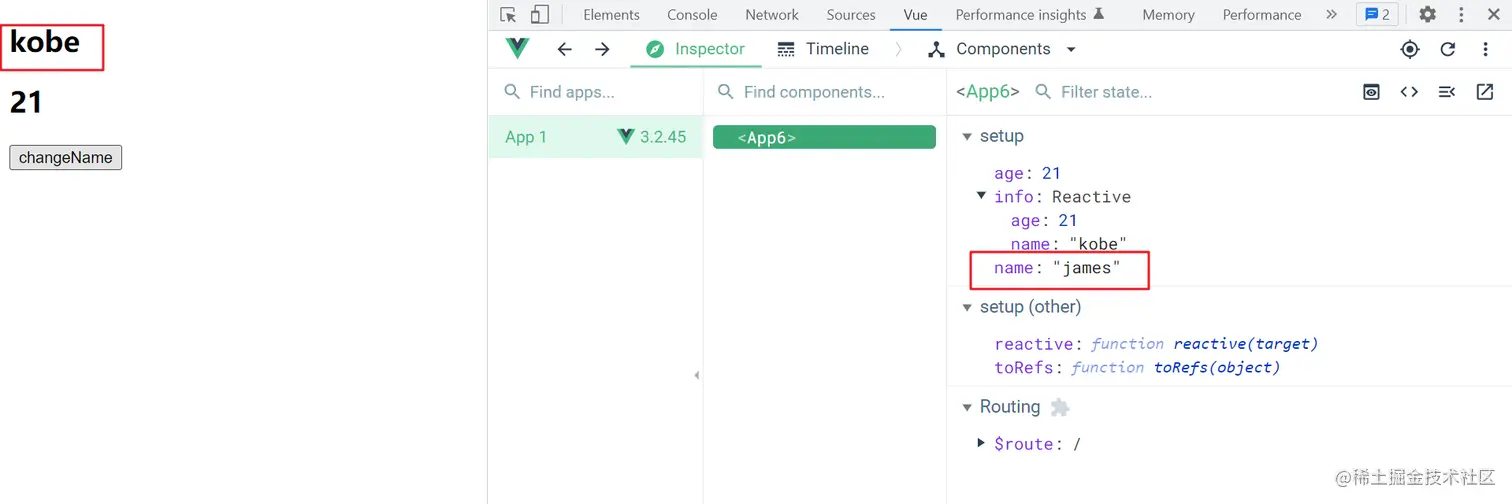Viewport: 1512px width, 504px height.
Task: Open the Timeline view
Action: tap(823, 49)
